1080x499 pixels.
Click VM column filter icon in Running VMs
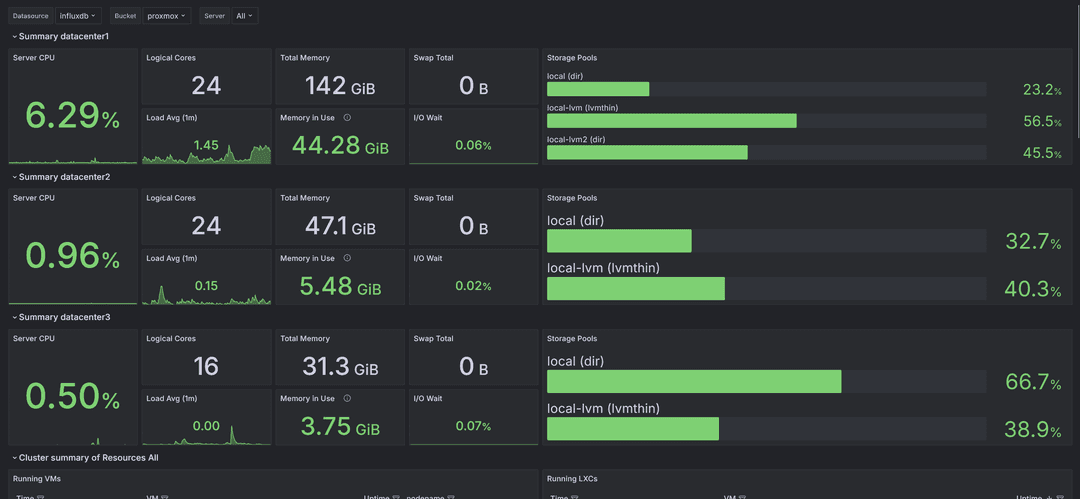(x=165, y=497)
